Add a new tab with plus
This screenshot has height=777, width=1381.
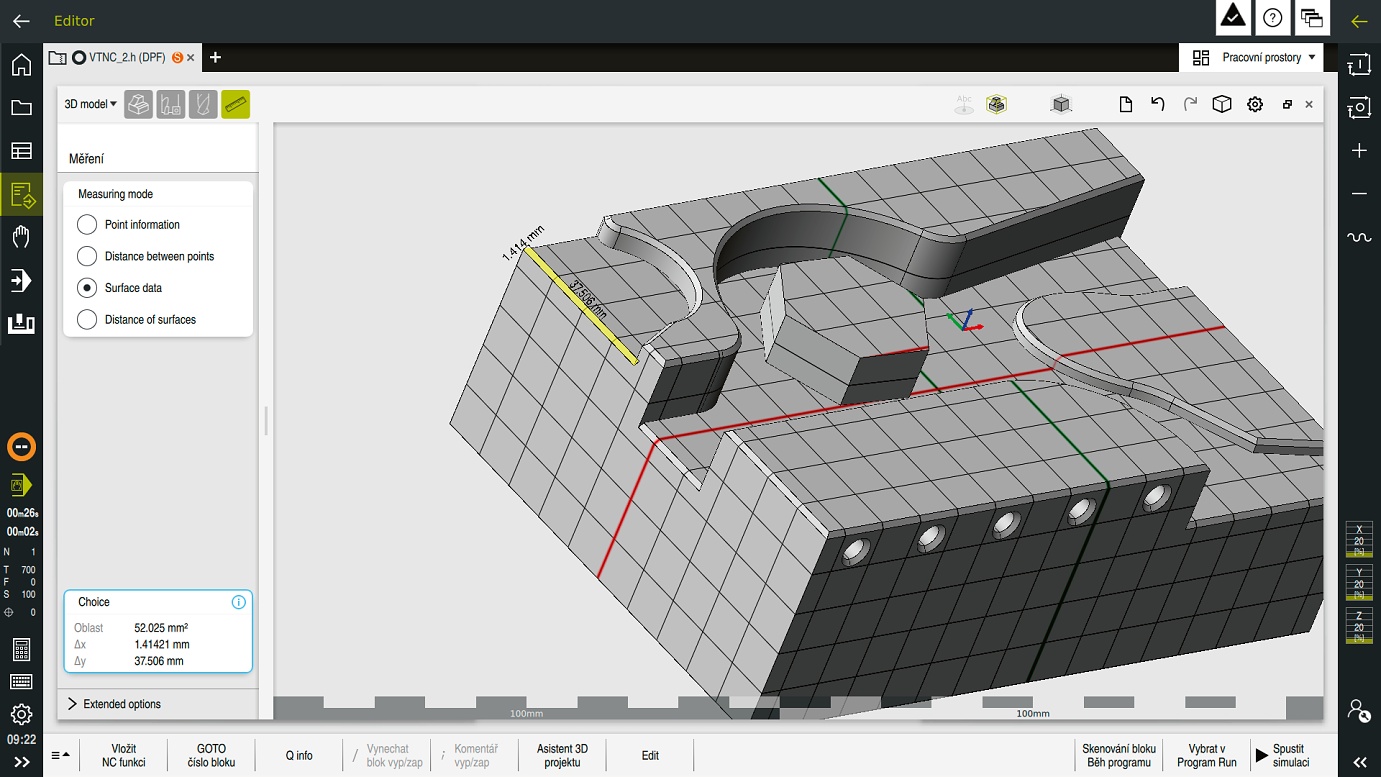[215, 58]
